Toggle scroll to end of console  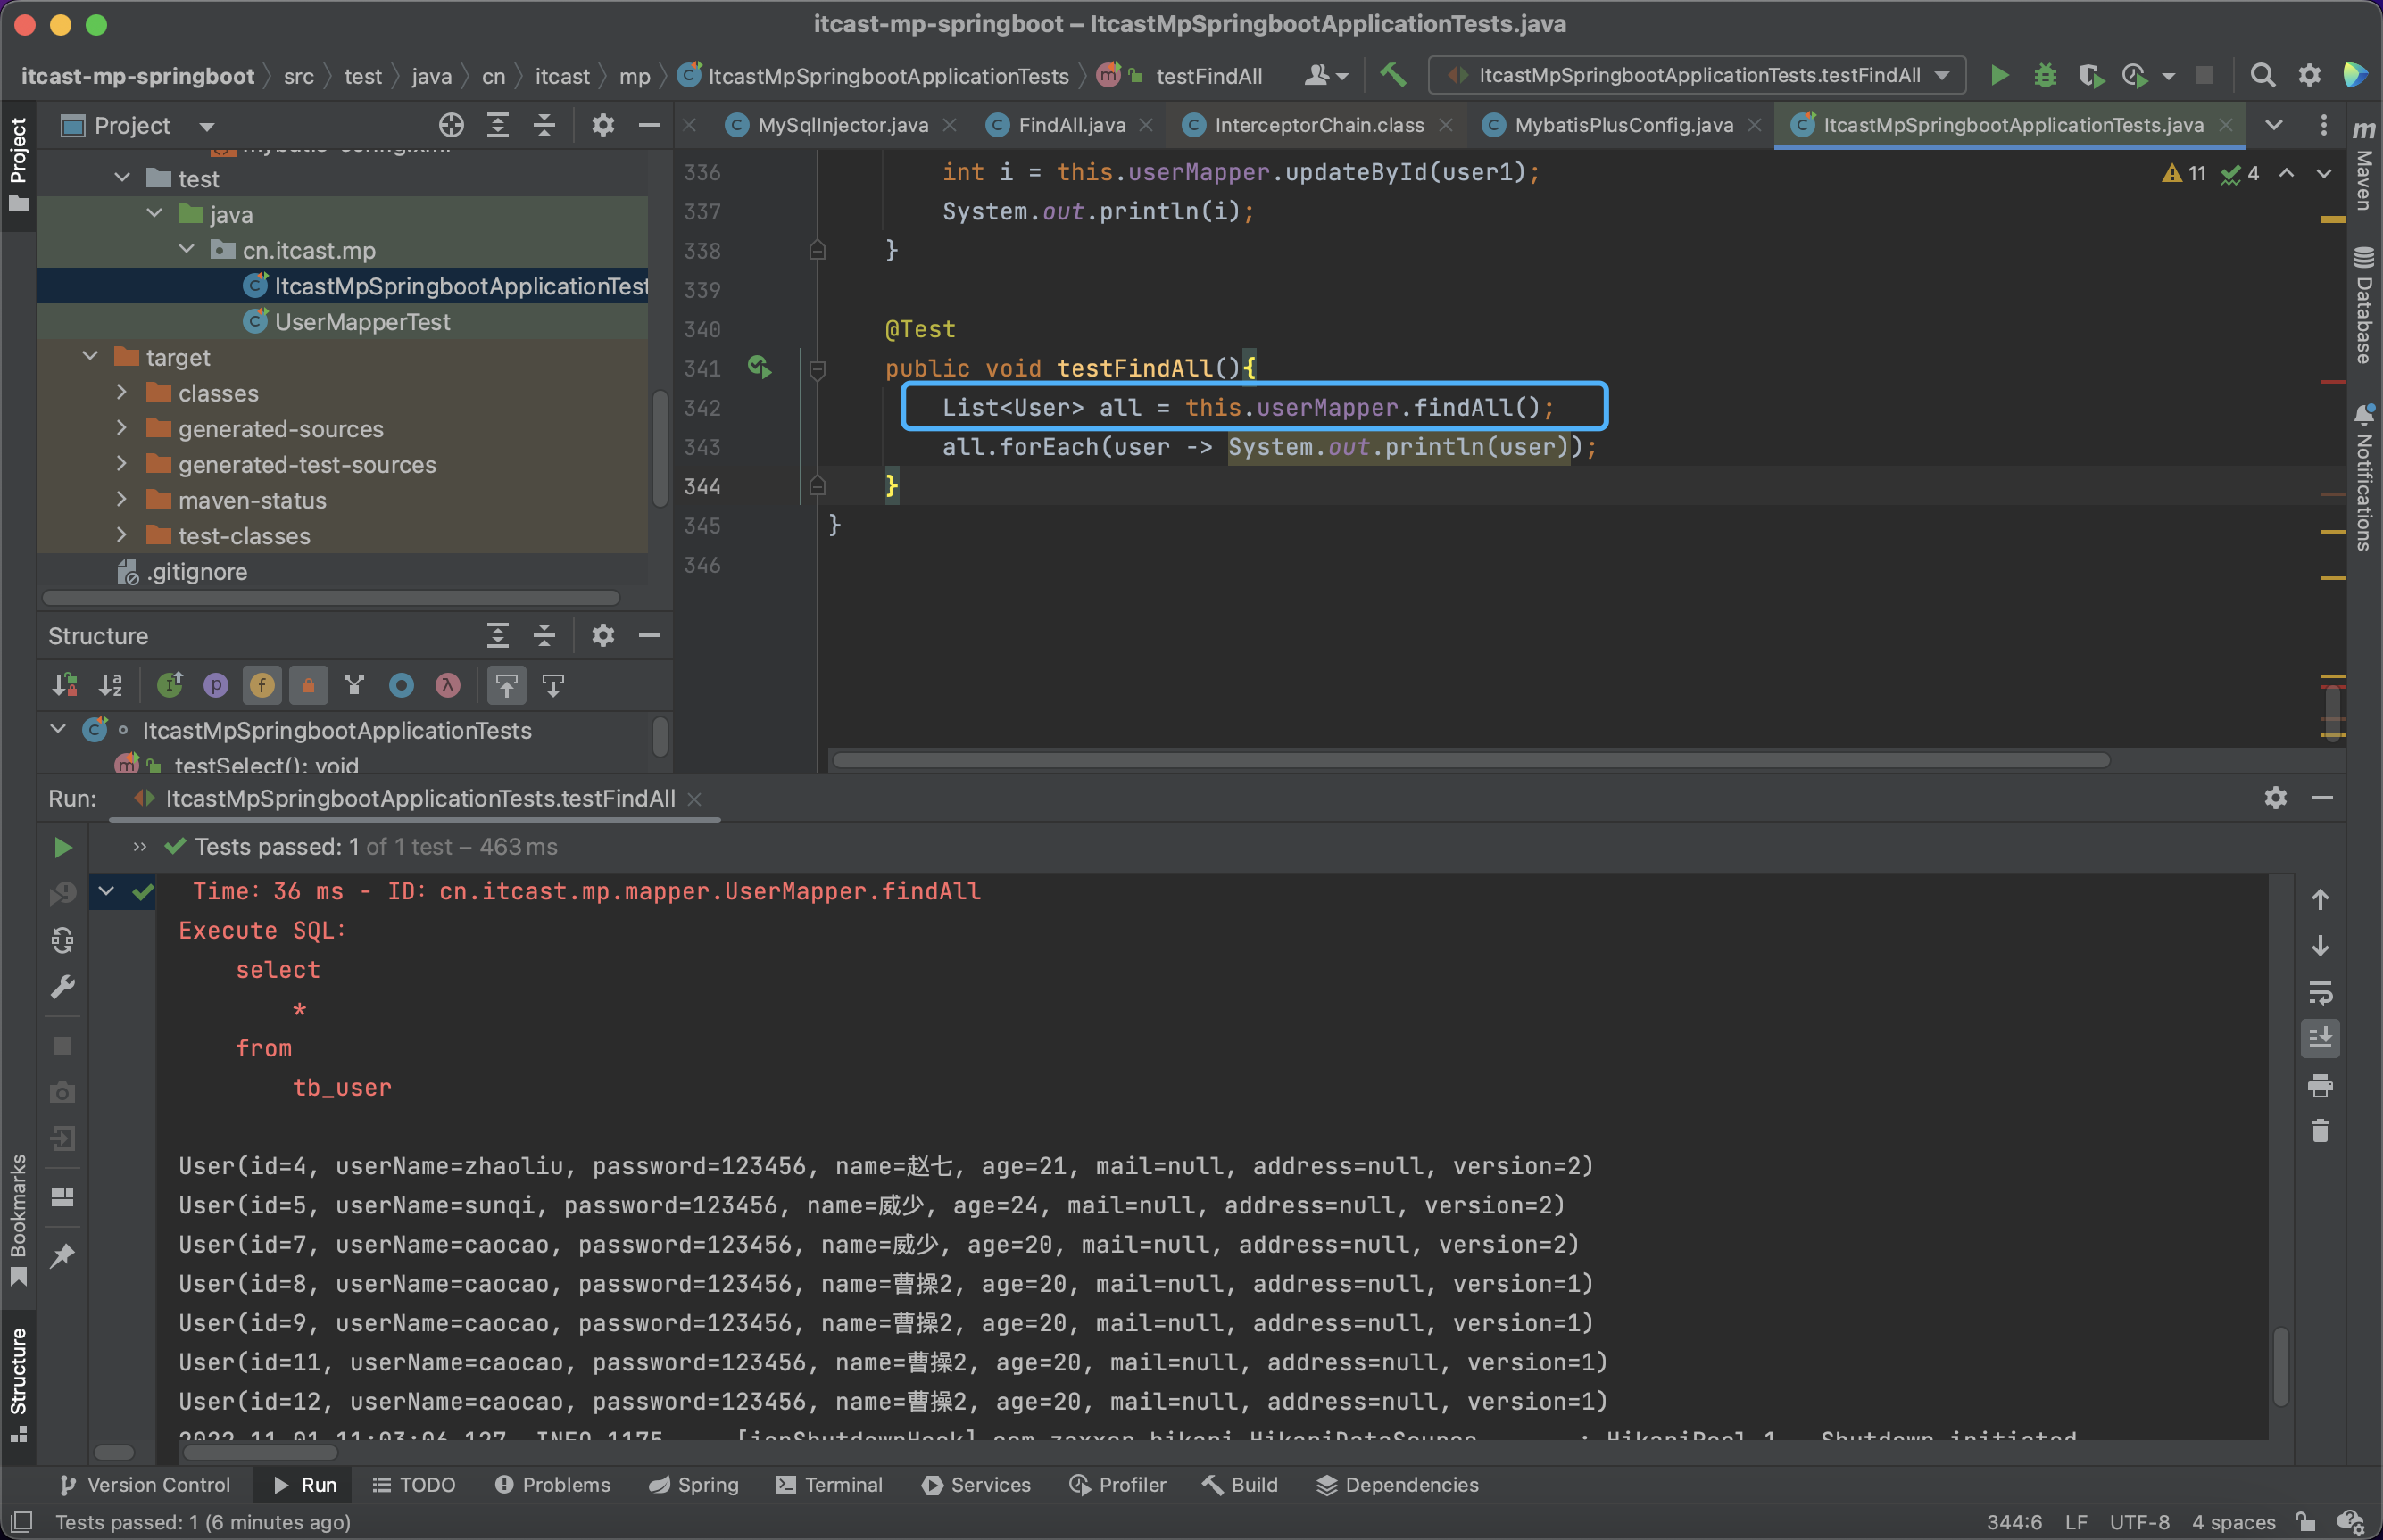point(2320,1038)
